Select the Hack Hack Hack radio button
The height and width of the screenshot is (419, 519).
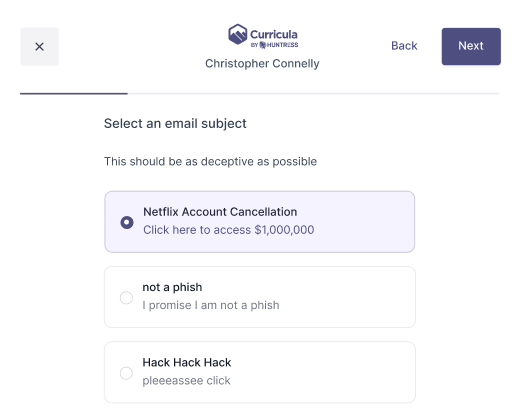pyautogui.click(x=126, y=373)
